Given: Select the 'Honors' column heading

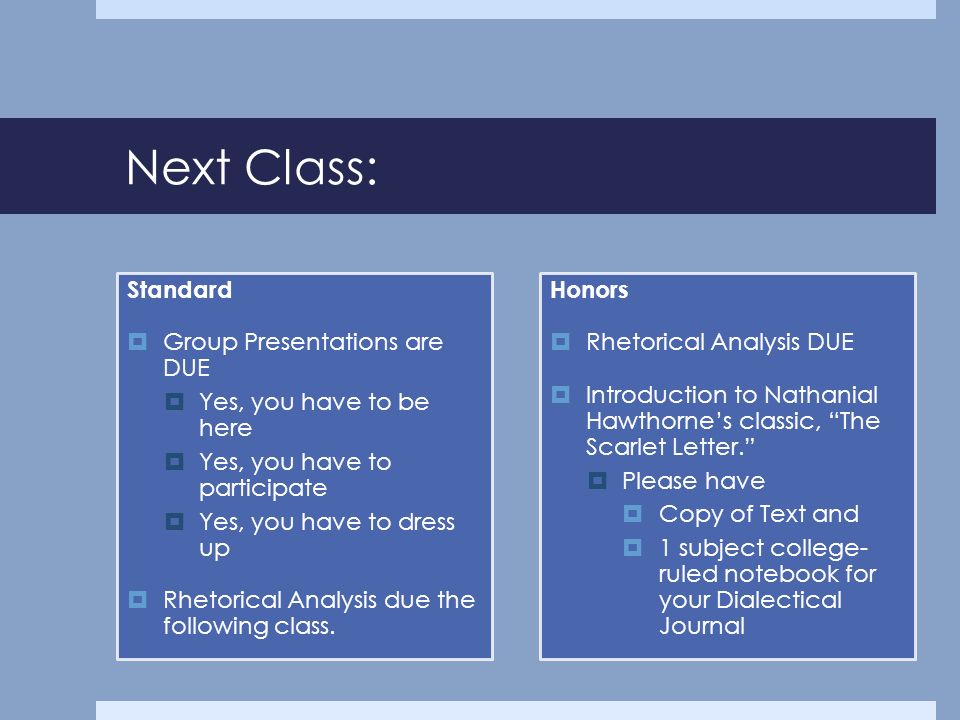Looking at the screenshot, I should [x=589, y=290].
